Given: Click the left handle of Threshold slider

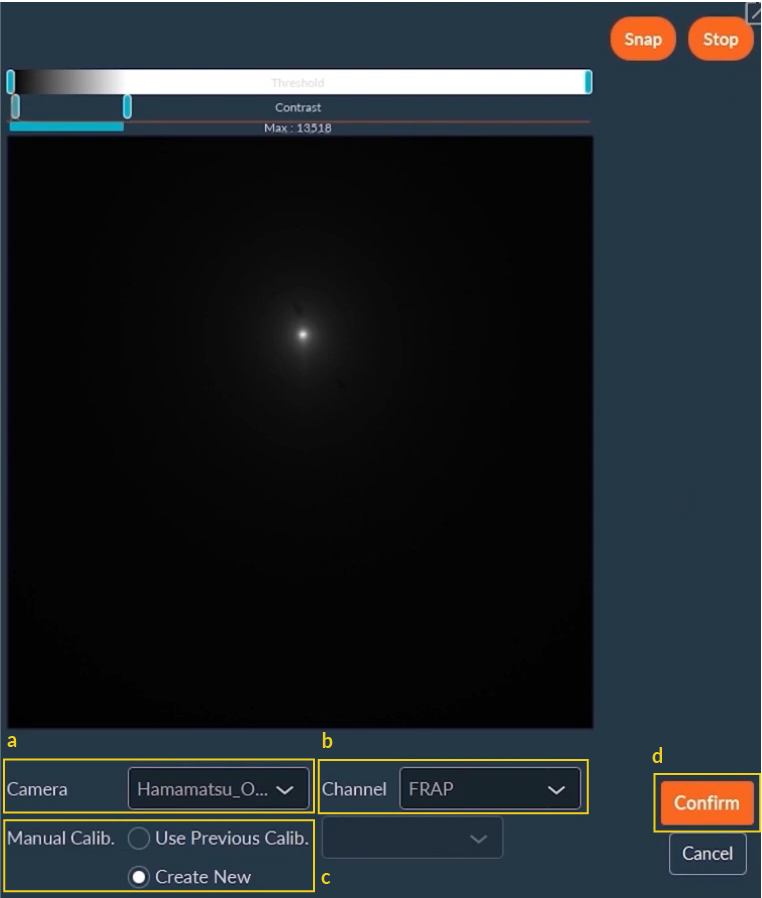Looking at the screenshot, I should point(11,82).
